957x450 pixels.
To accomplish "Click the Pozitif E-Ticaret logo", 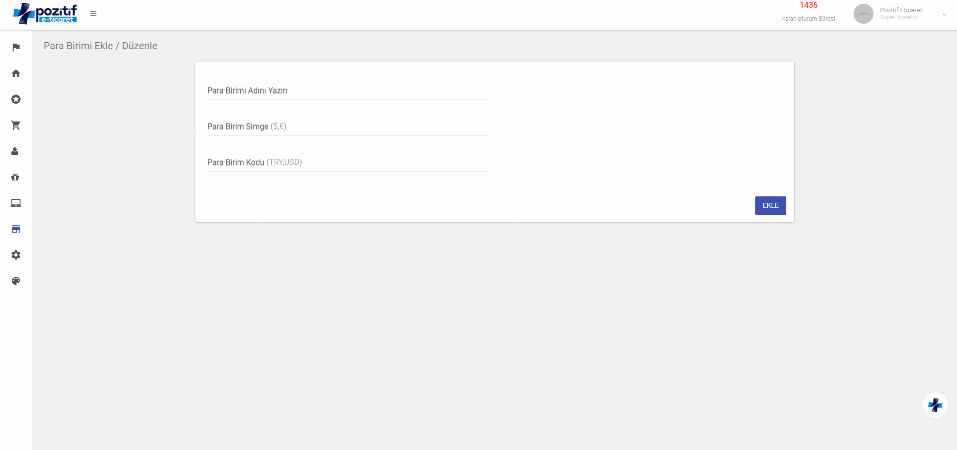I will 45,14.
